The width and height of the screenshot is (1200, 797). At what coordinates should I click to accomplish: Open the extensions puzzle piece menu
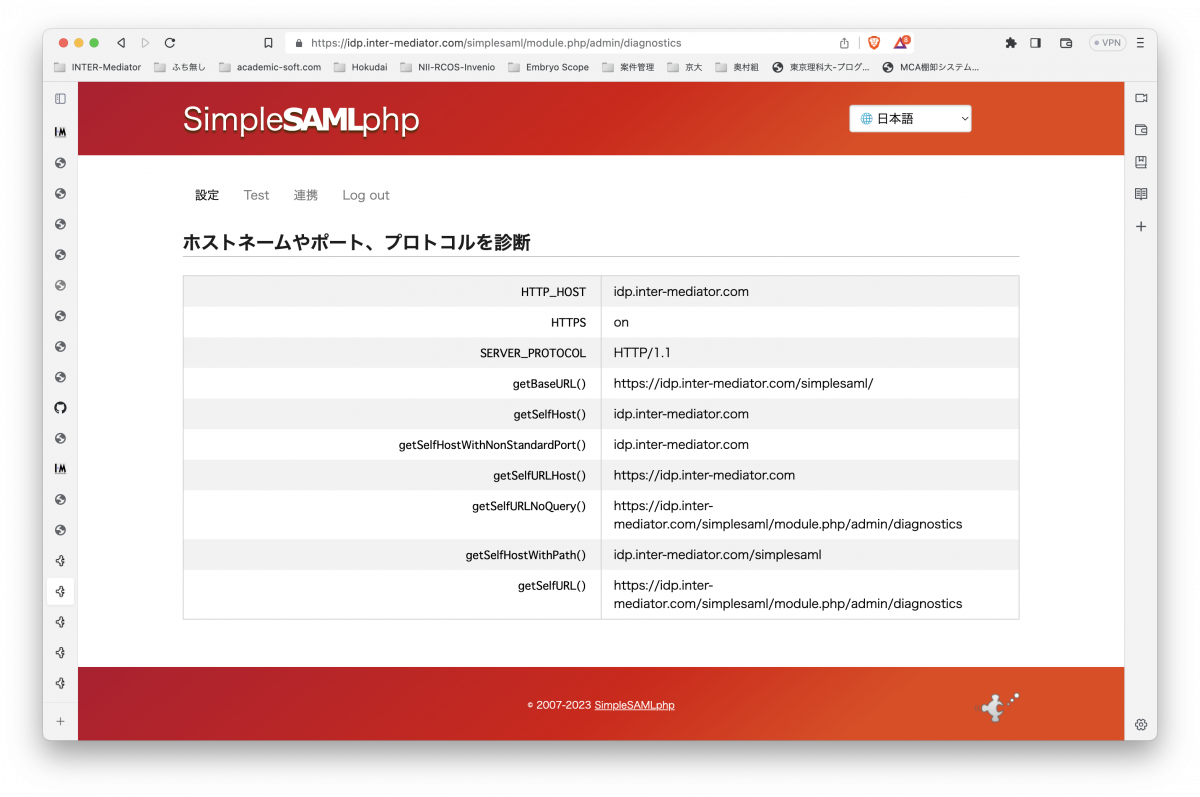1010,42
